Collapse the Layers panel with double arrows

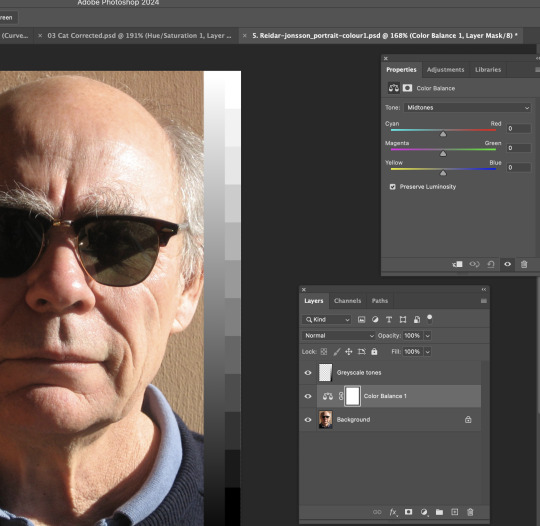click(x=484, y=290)
